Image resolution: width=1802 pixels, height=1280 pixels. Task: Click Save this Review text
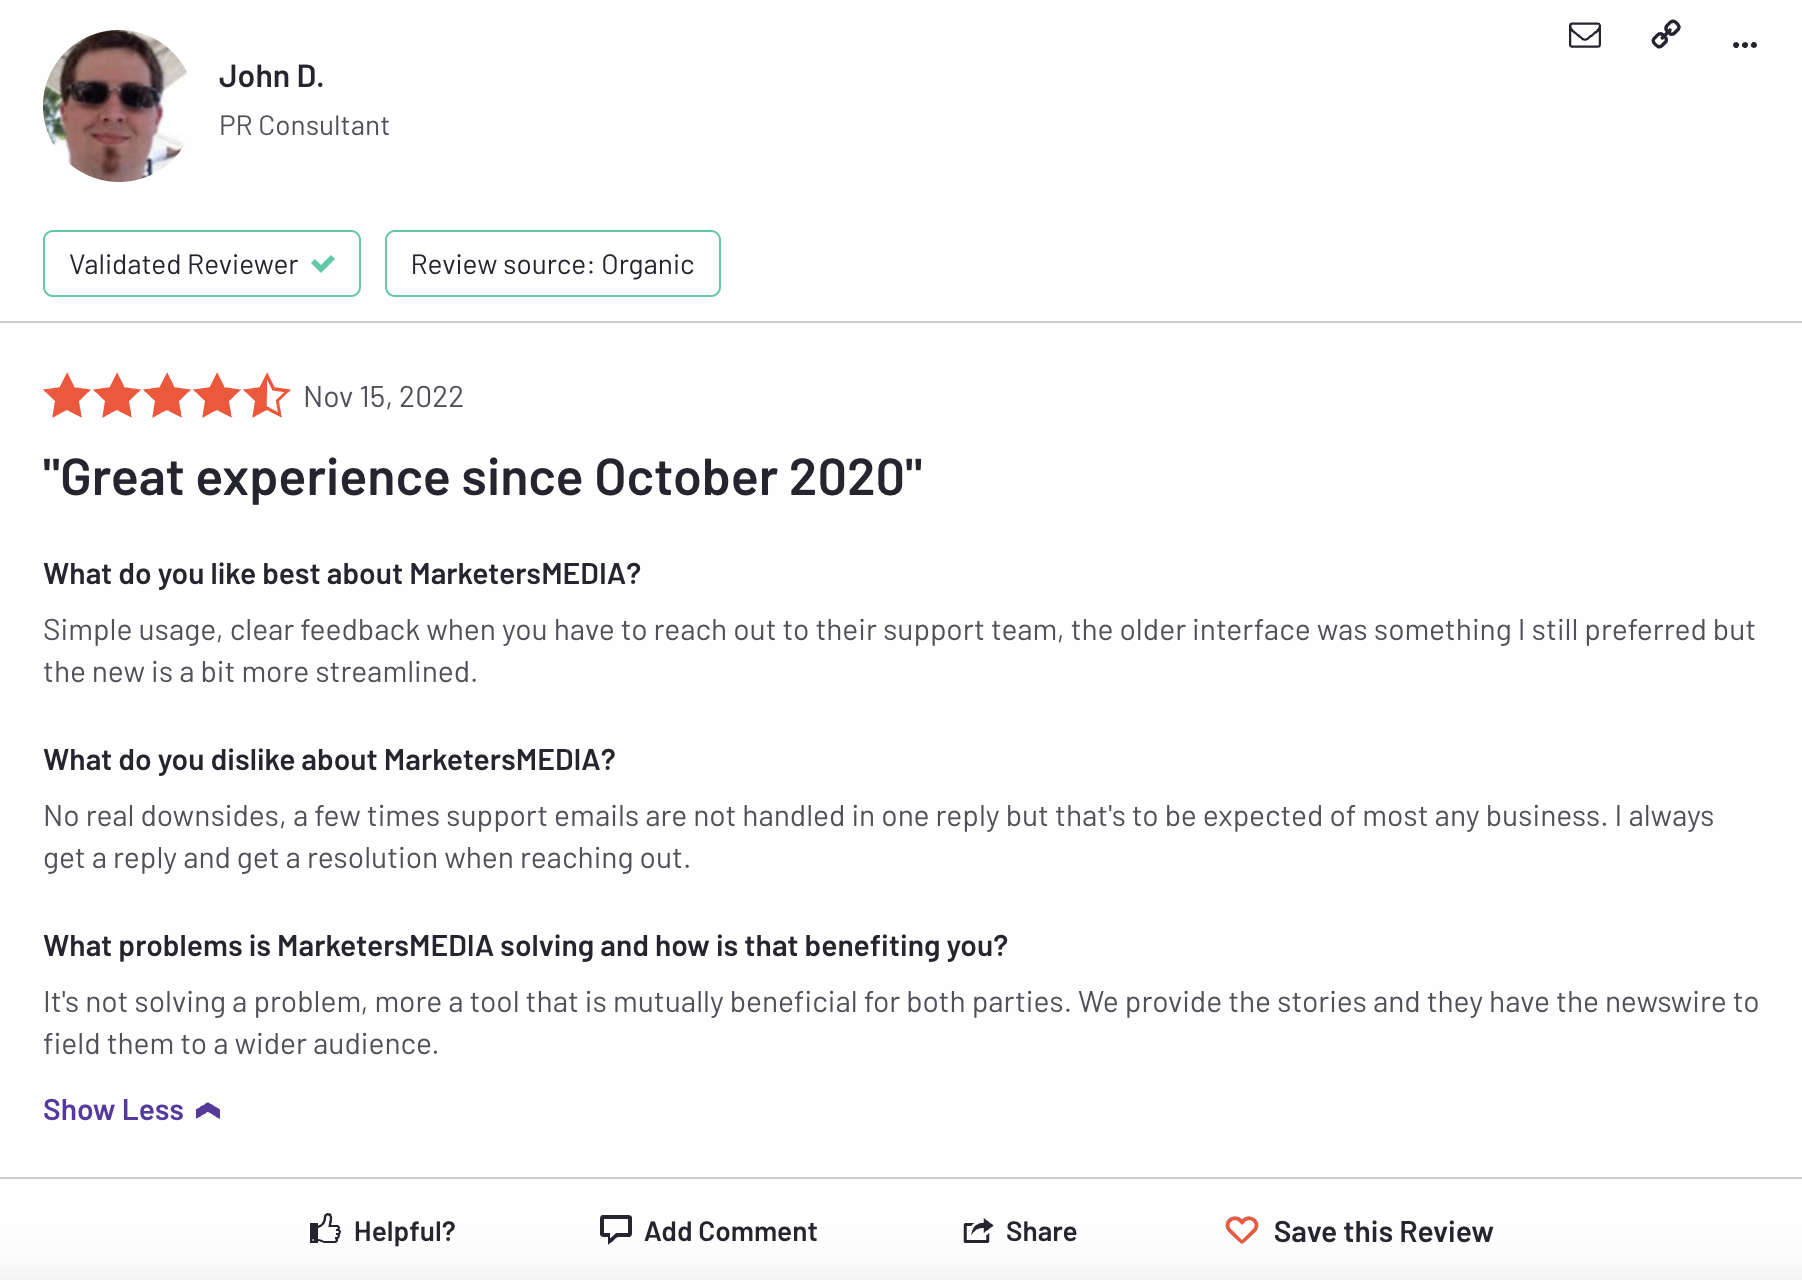pos(1383,1232)
